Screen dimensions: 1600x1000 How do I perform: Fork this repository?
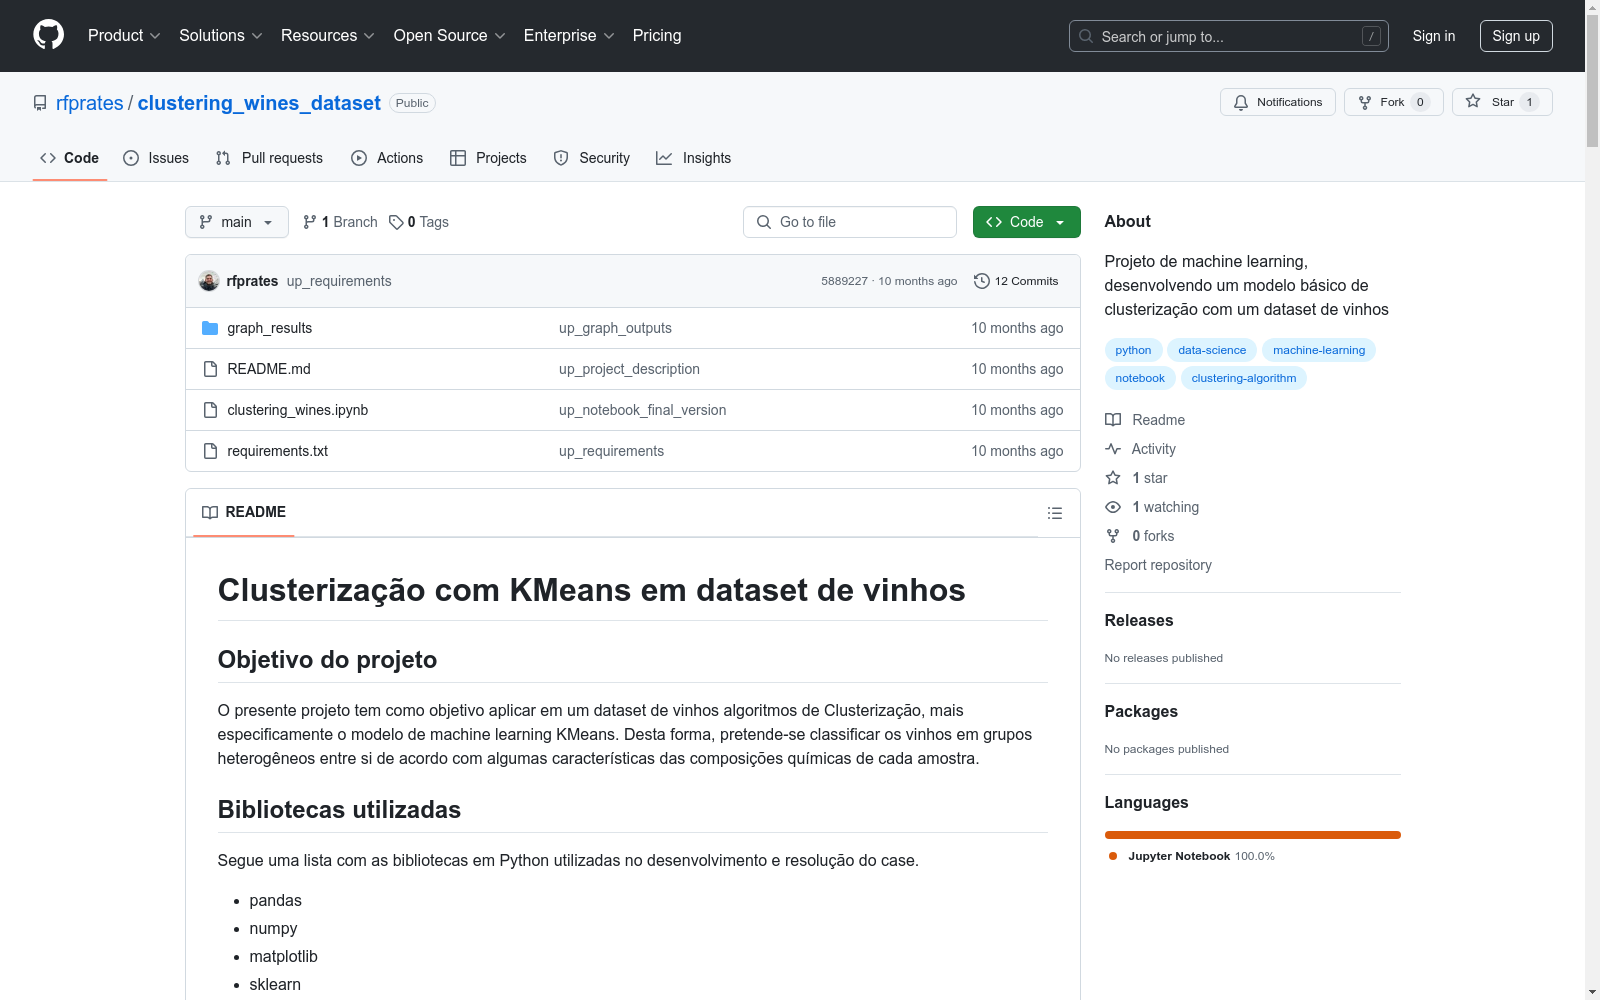[1393, 102]
